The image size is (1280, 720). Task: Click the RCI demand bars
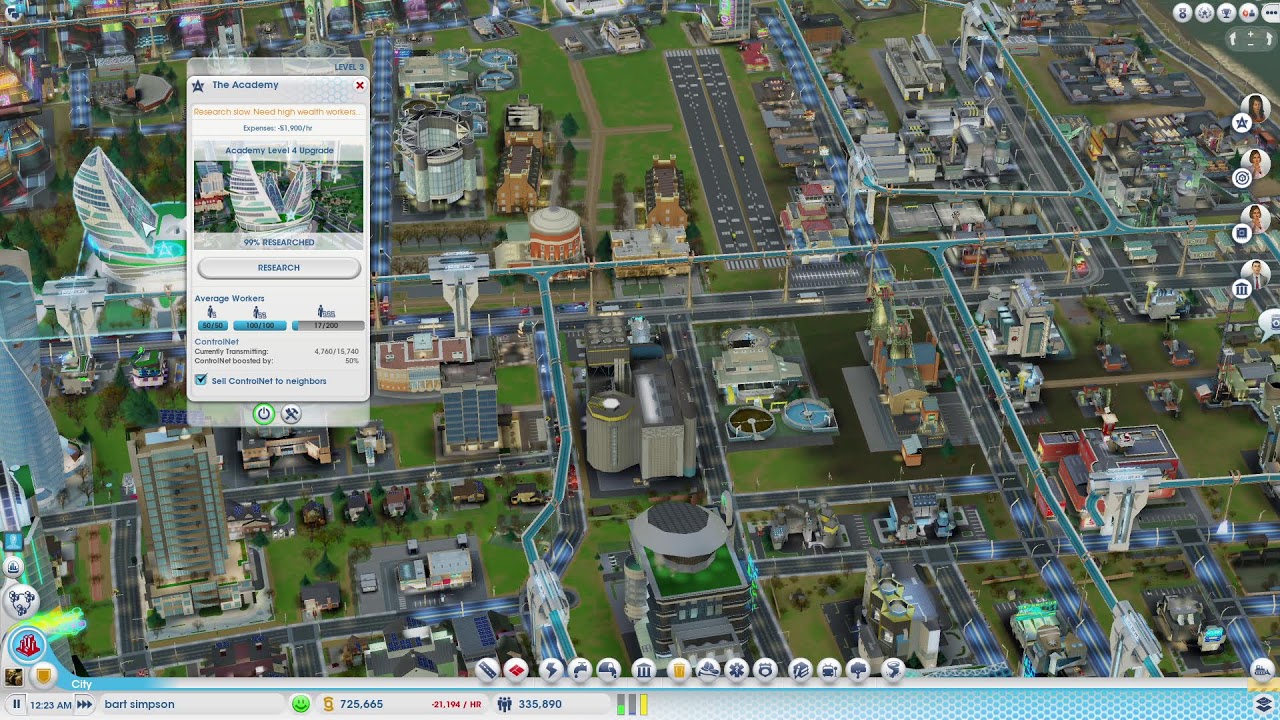[632, 704]
